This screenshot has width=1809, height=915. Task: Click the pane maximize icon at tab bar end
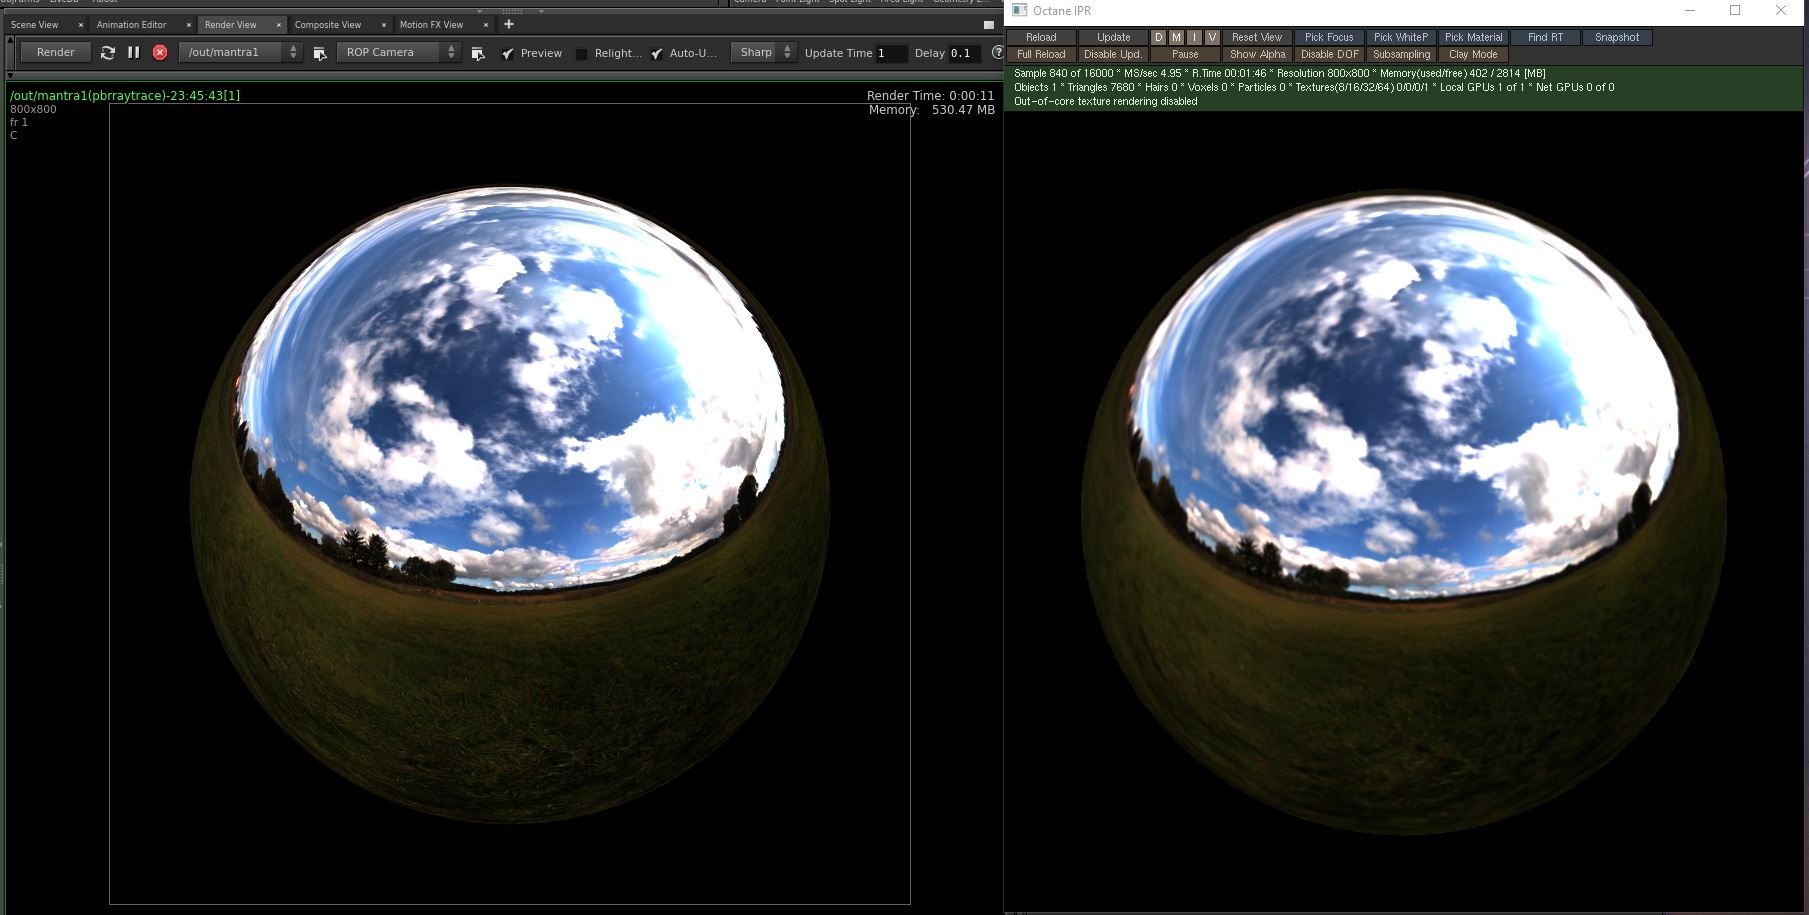tap(989, 25)
